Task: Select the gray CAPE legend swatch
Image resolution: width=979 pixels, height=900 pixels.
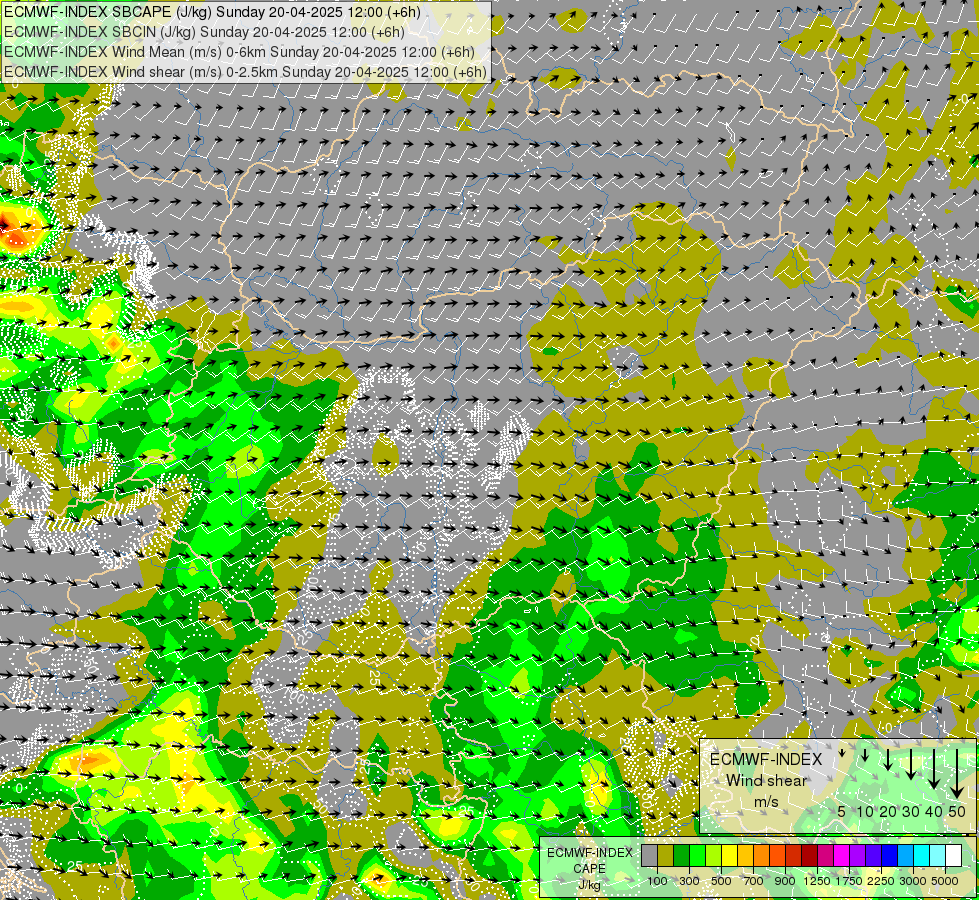Action: point(649,855)
